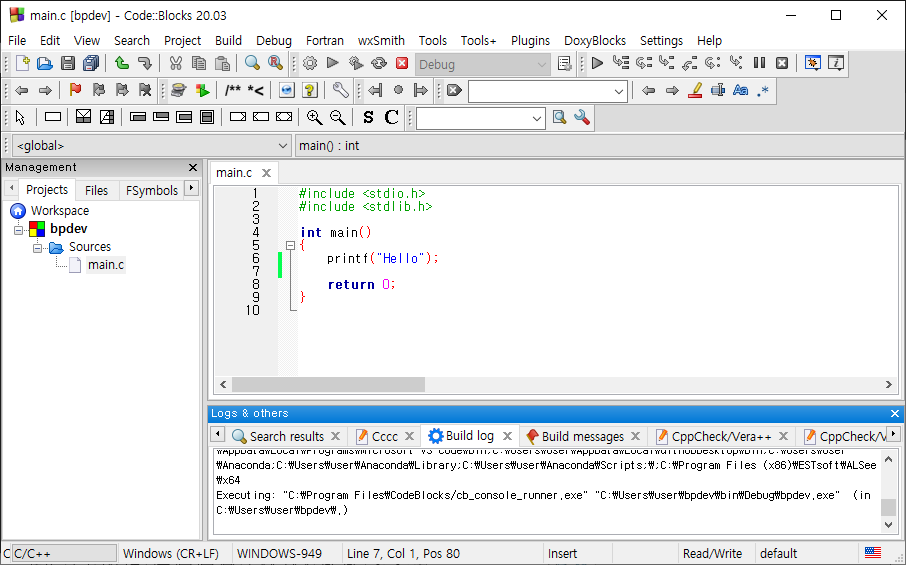Open Find using the magnifier icon
The width and height of the screenshot is (906, 565).
[252, 63]
